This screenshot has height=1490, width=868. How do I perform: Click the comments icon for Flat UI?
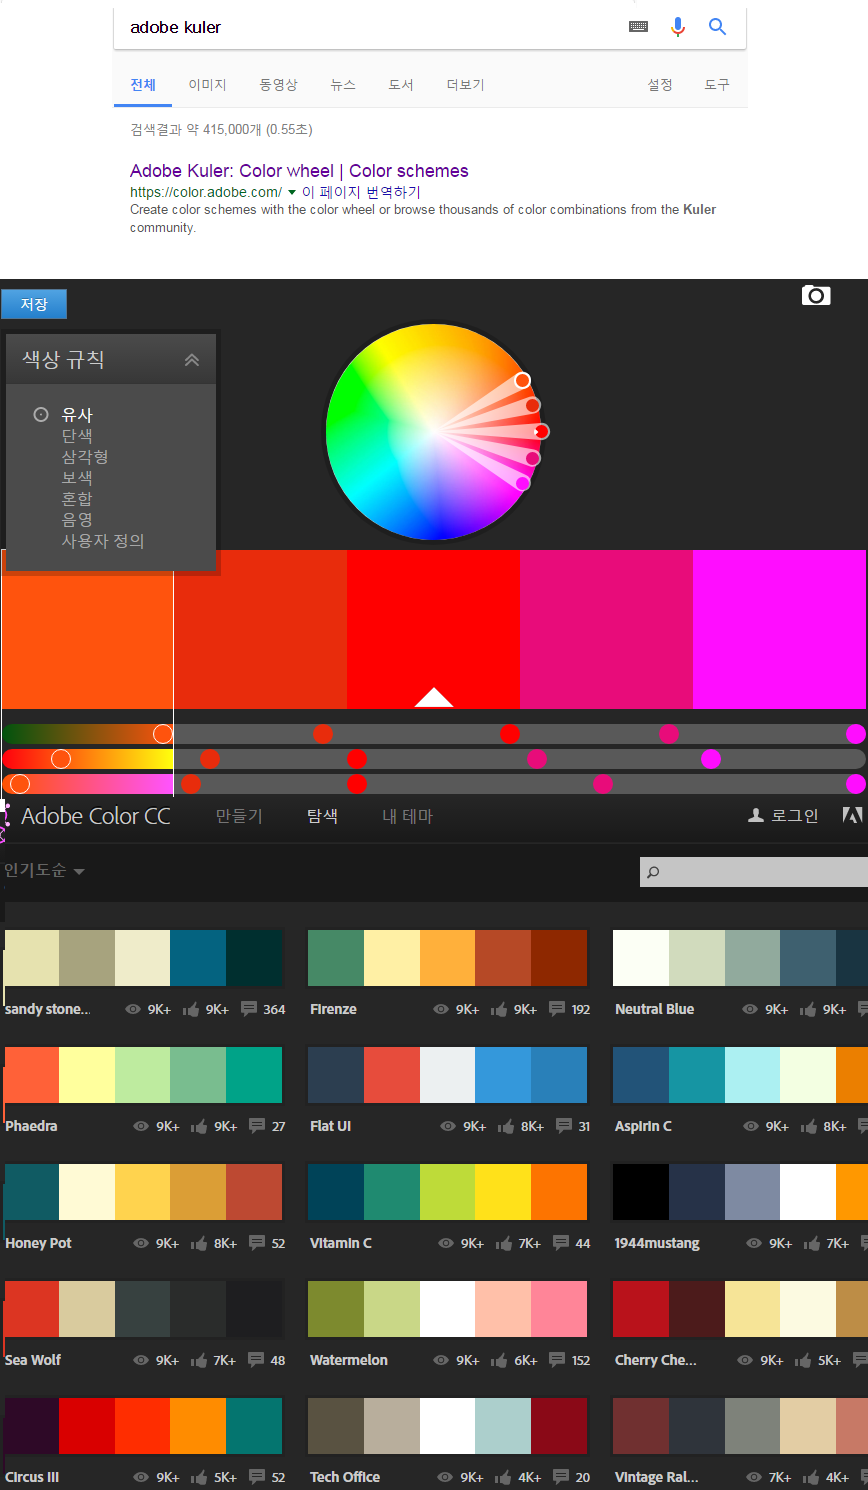coord(564,1125)
